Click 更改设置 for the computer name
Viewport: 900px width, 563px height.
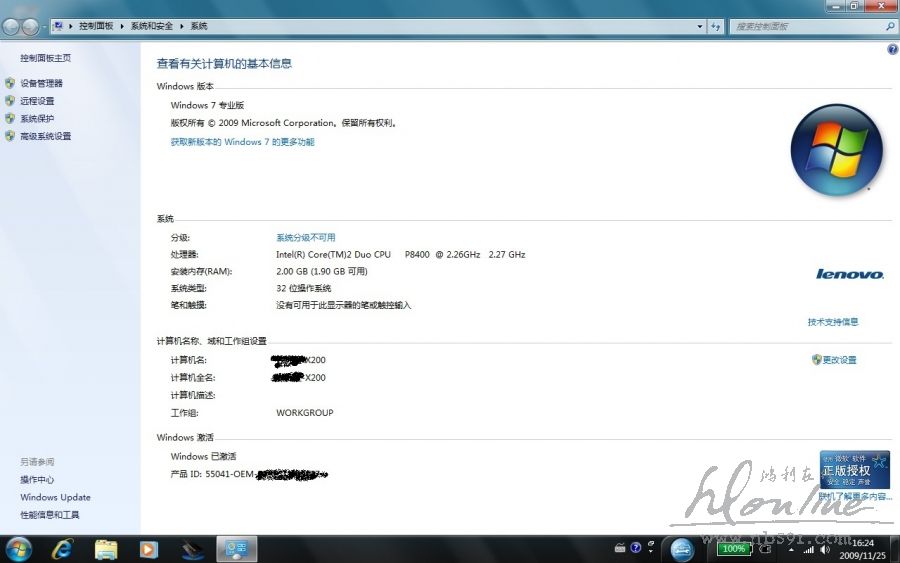coord(839,360)
